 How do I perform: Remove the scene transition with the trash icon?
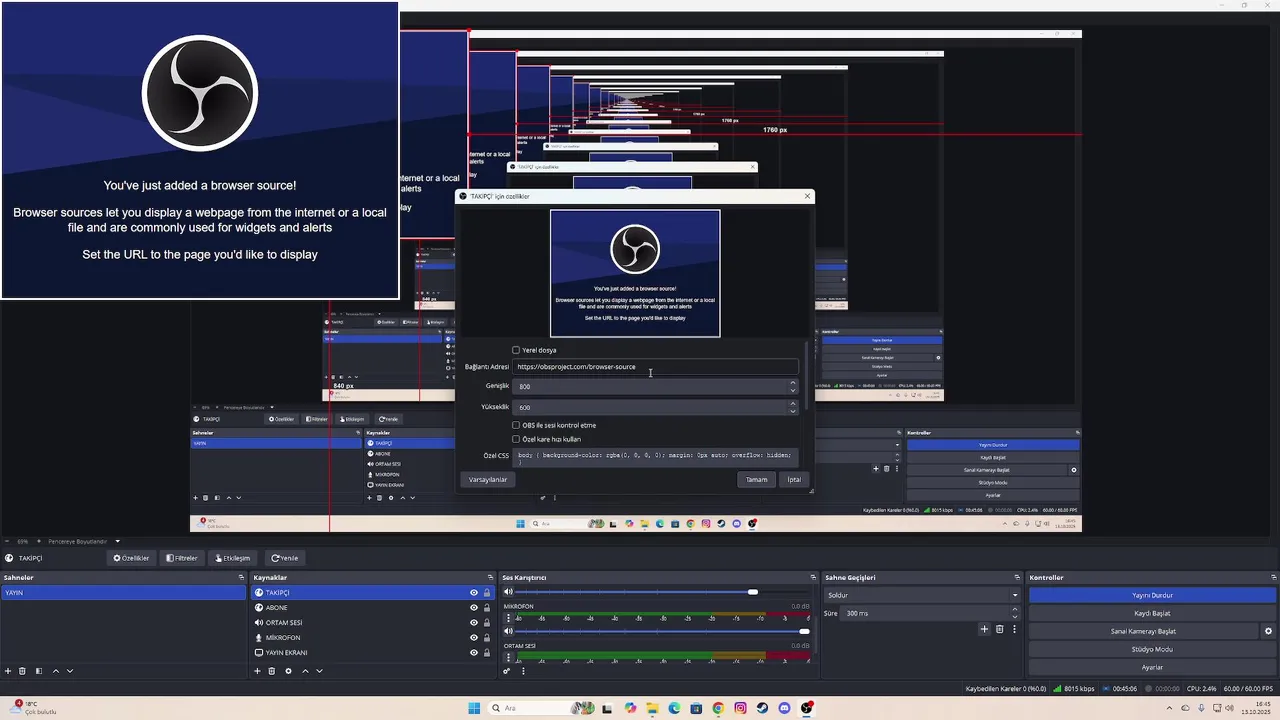click(999, 629)
